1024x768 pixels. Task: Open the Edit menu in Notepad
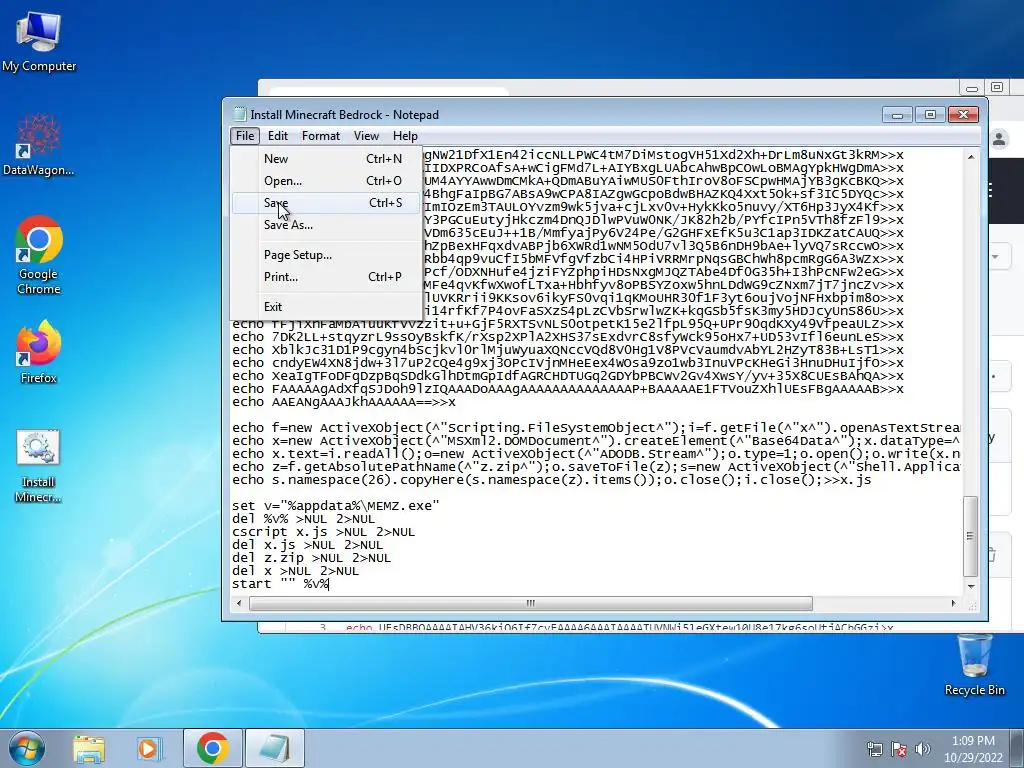(x=278, y=135)
